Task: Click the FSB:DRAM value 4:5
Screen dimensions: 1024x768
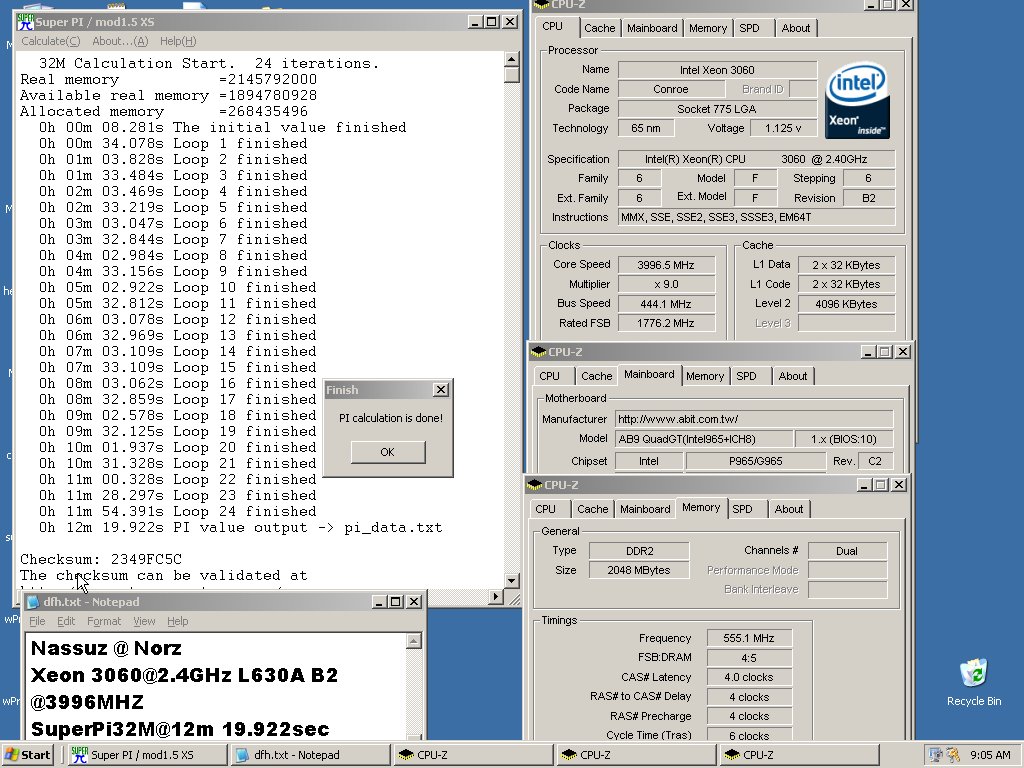Action: (749, 658)
